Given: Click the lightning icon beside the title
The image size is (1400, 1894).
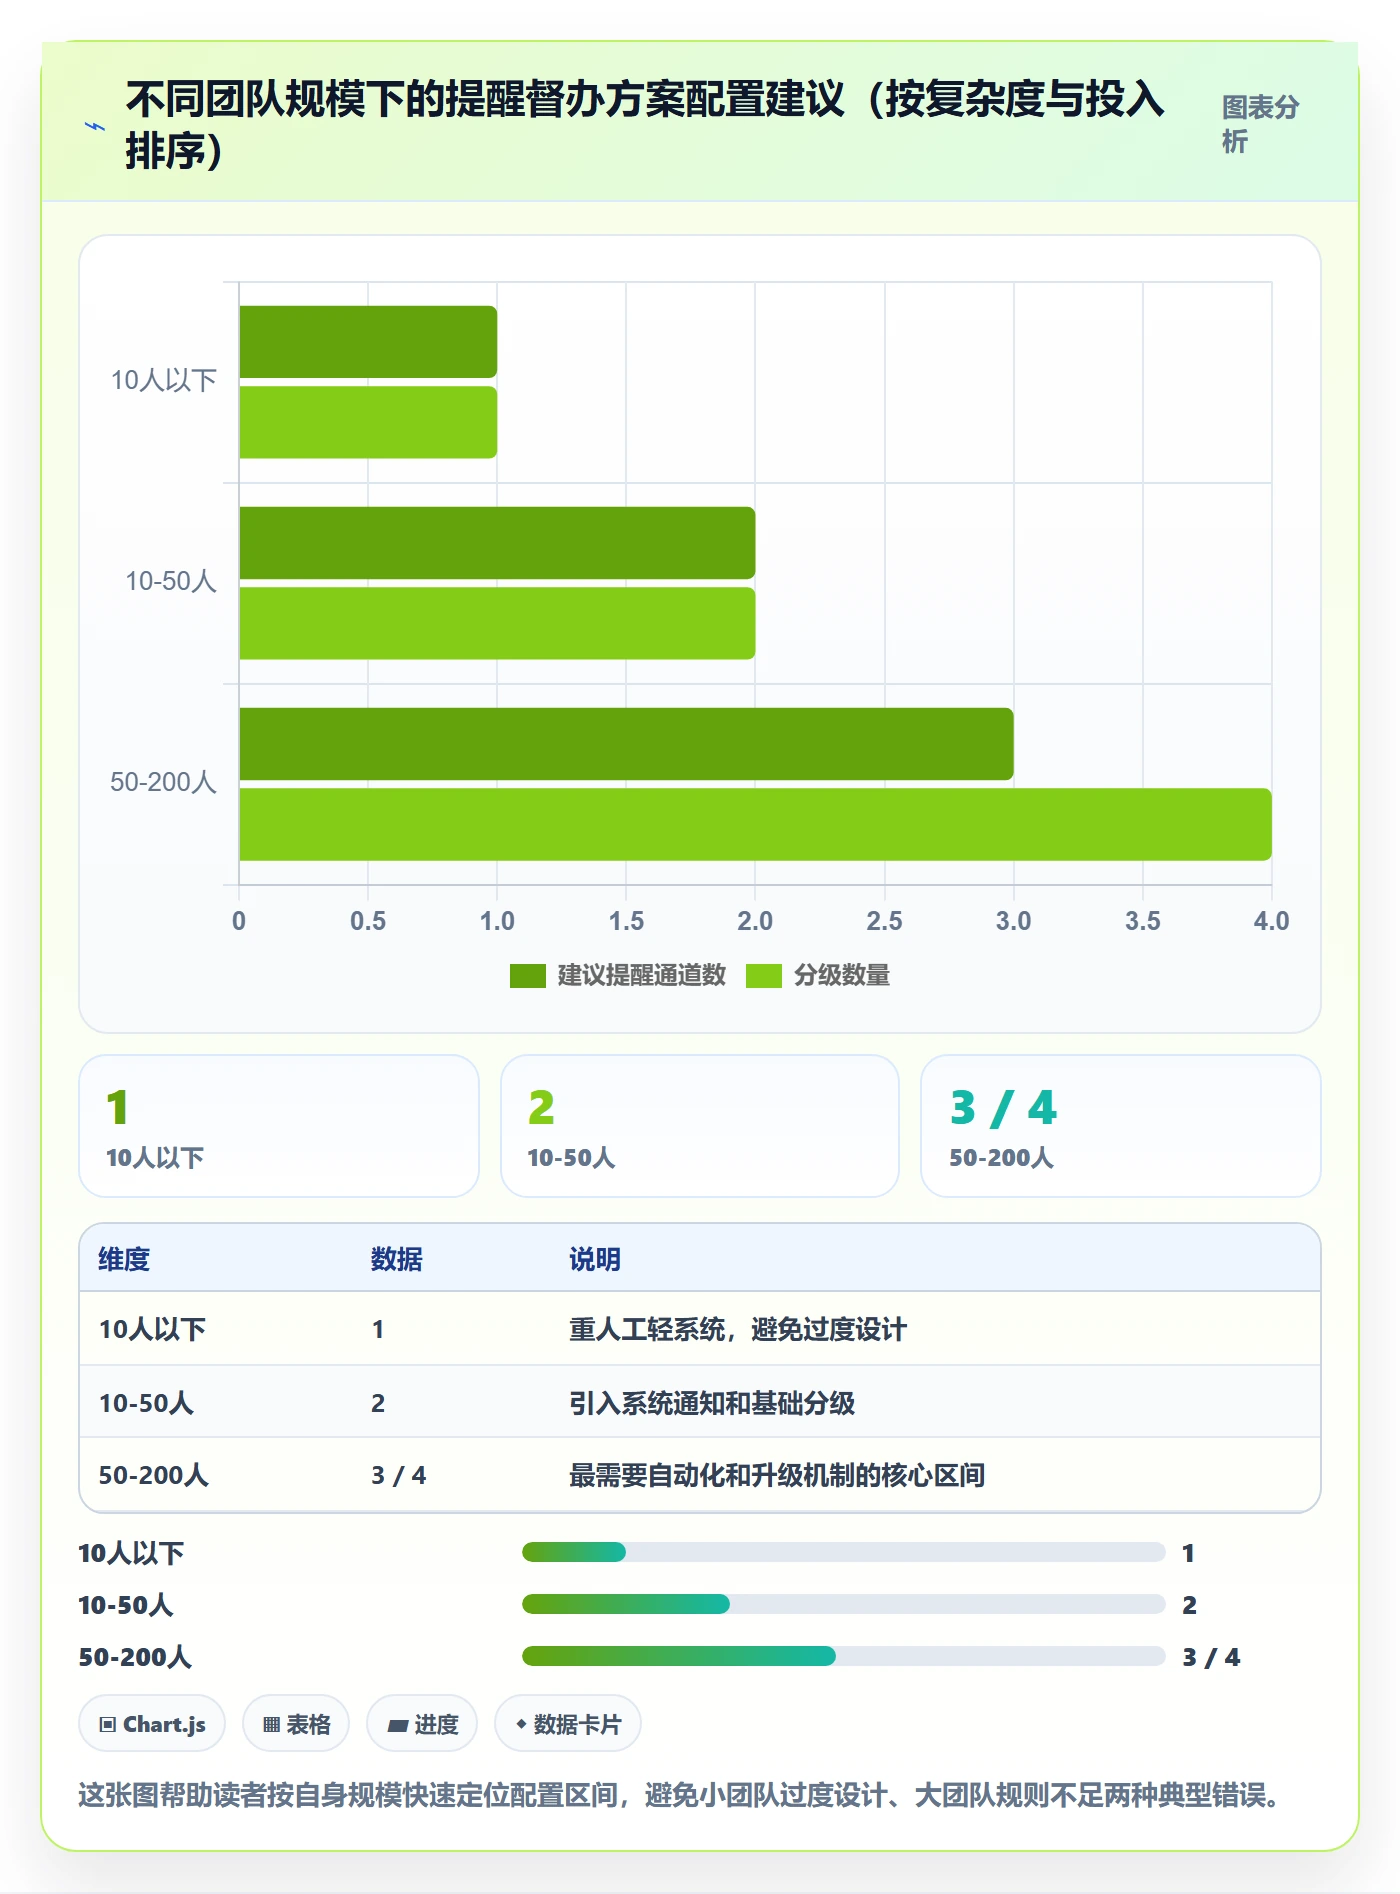Looking at the screenshot, I should (x=95, y=126).
